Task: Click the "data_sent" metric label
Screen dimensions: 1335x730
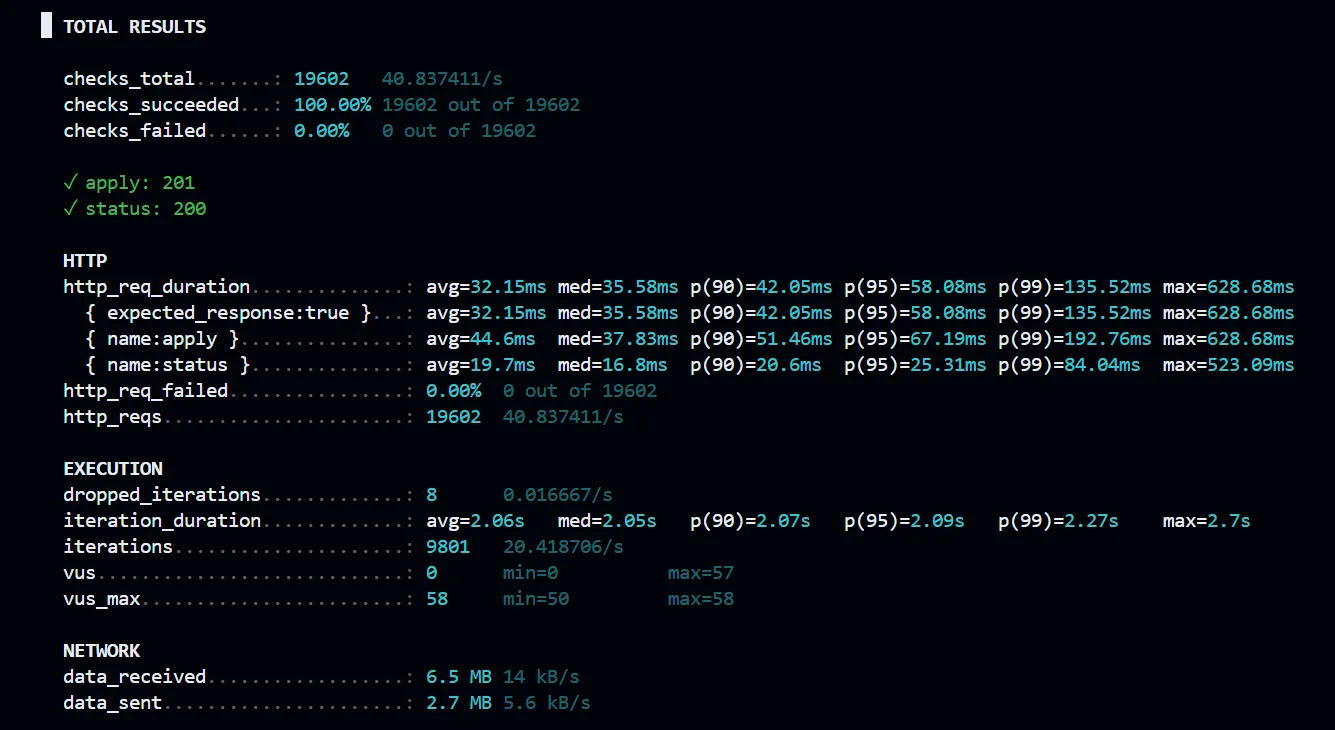Action: 113,703
